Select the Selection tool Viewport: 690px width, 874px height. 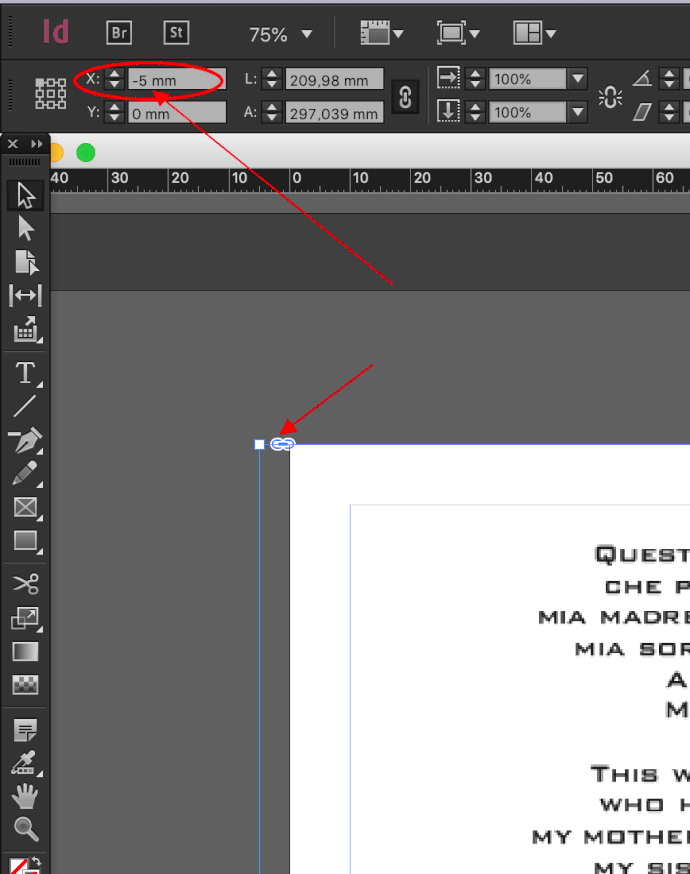26,195
